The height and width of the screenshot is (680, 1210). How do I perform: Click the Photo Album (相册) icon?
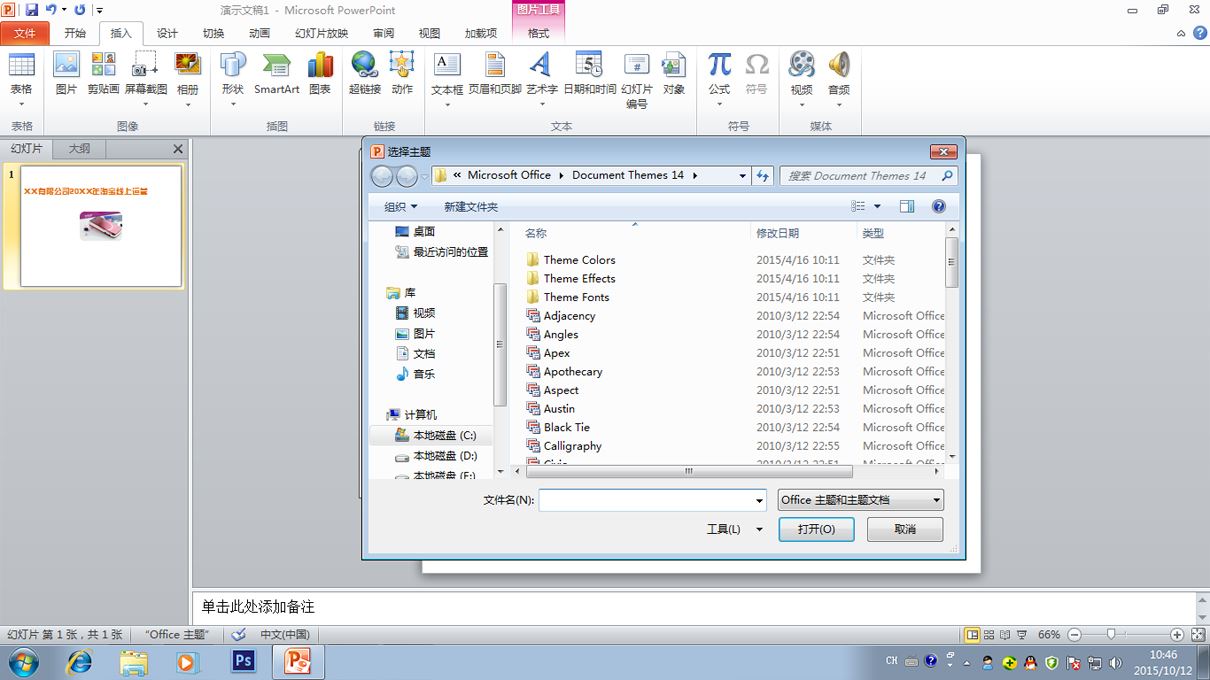click(x=188, y=78)
